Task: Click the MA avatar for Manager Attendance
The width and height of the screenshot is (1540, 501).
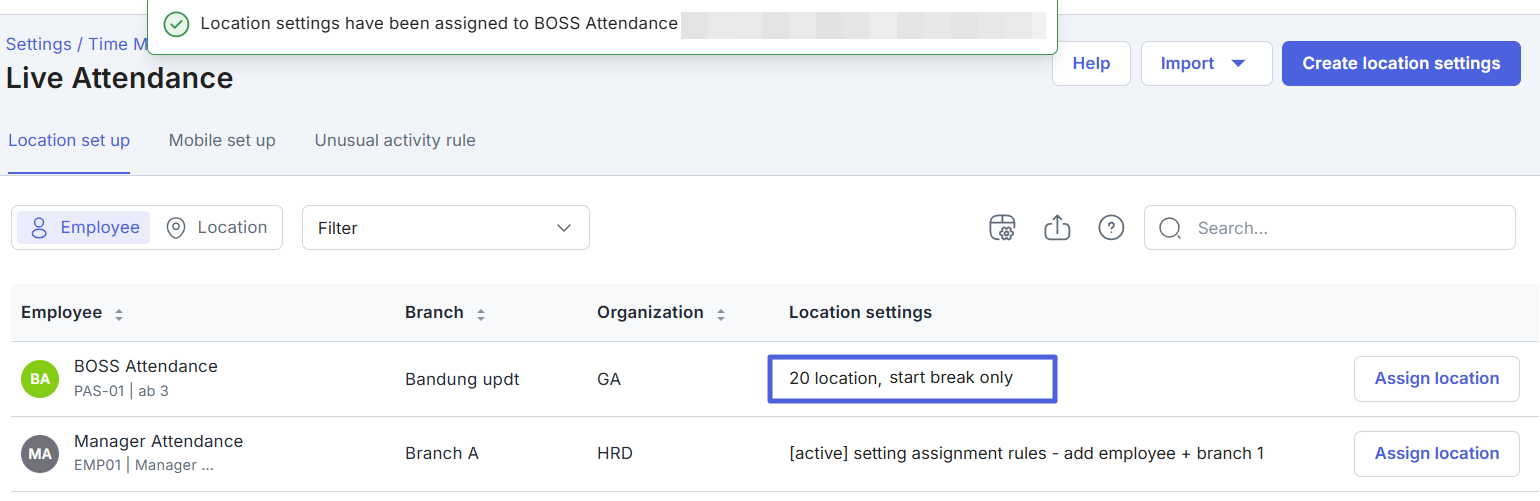Action: 40,454
